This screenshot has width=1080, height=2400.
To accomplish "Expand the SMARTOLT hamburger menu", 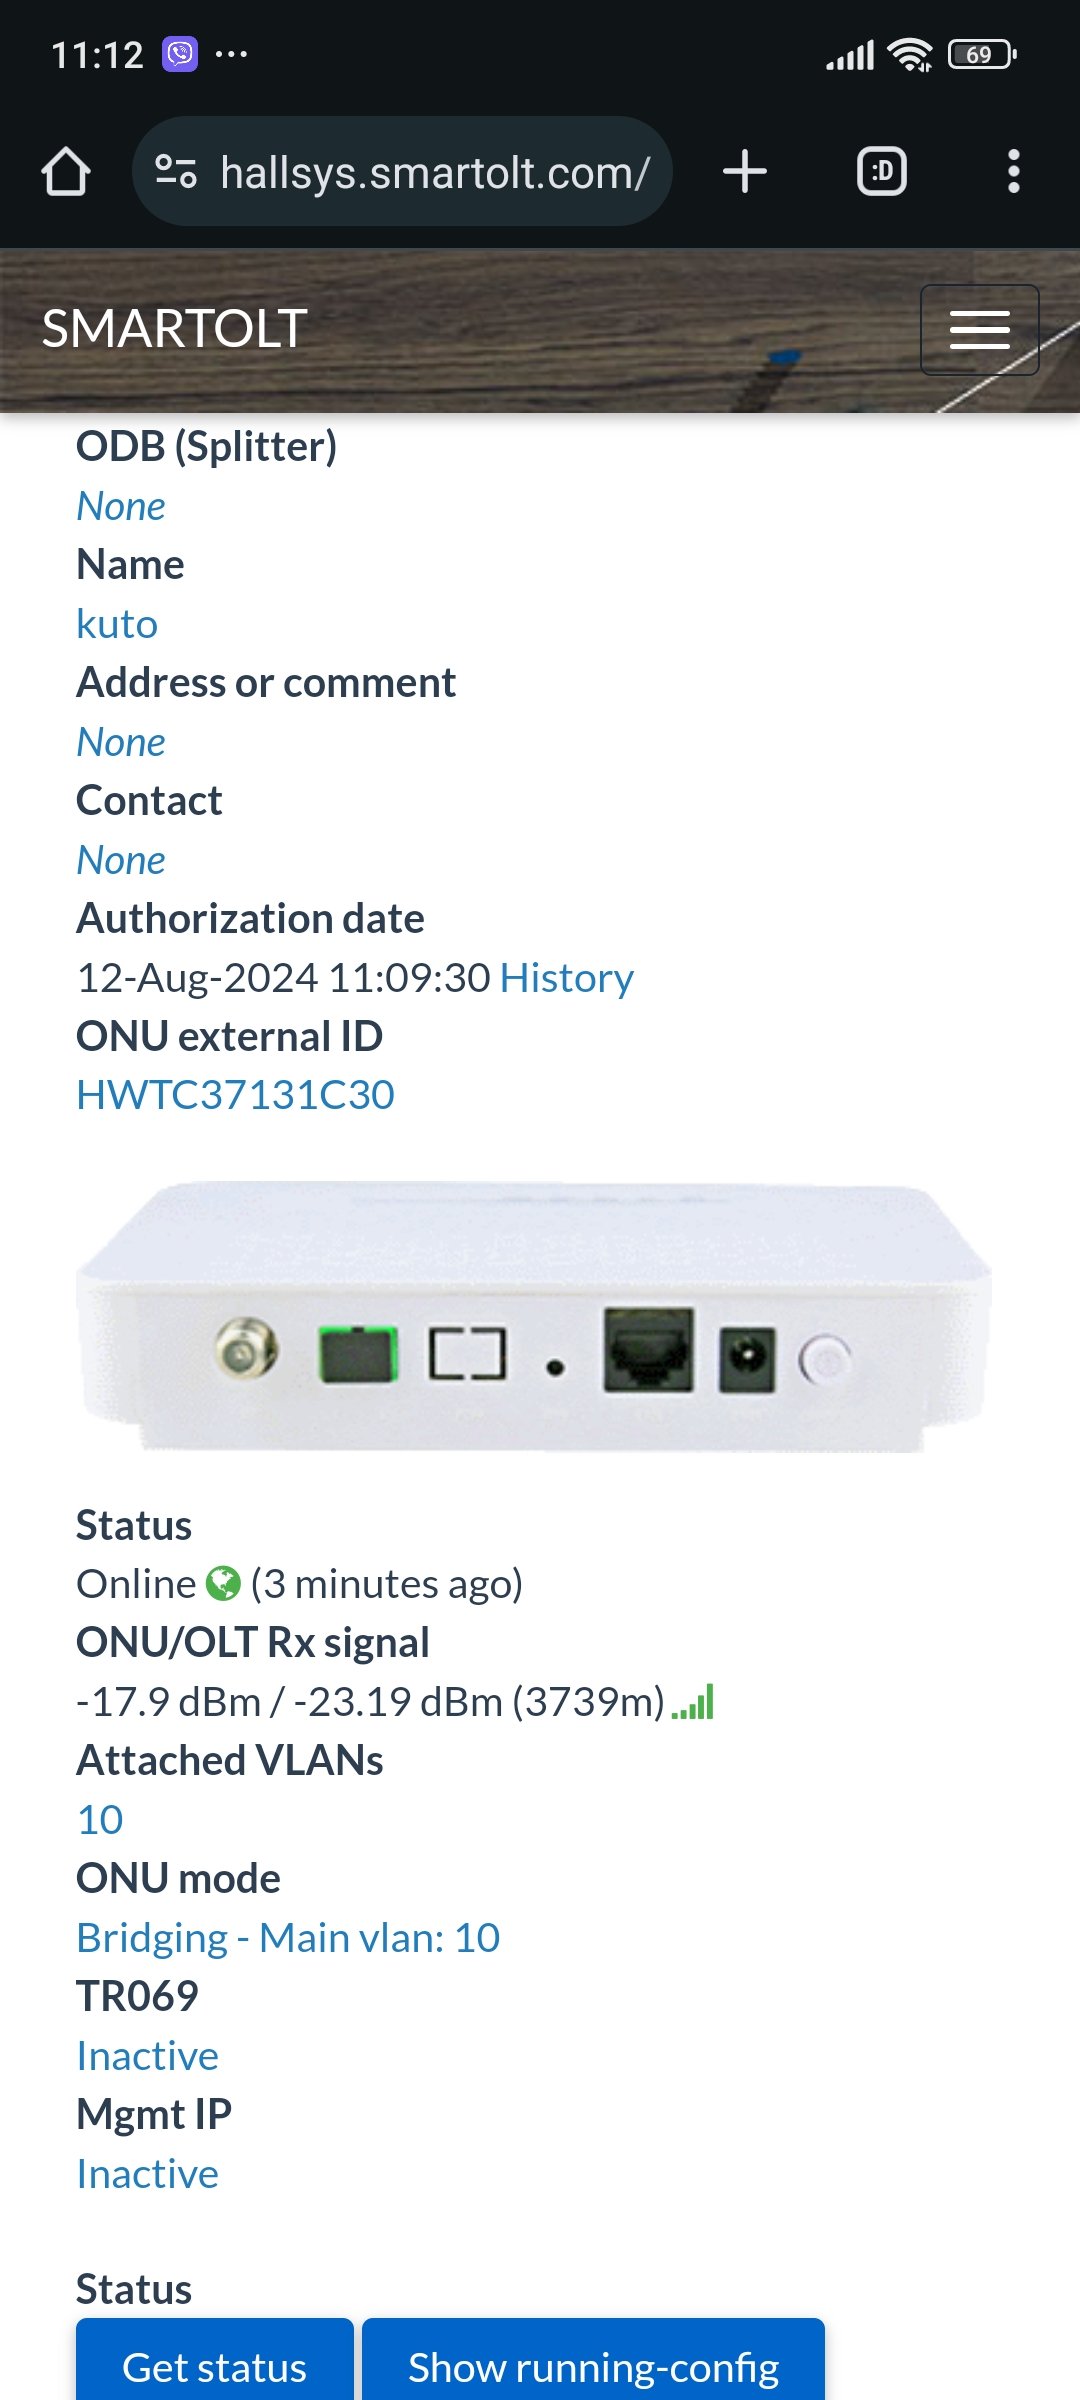I will (980, 330).
